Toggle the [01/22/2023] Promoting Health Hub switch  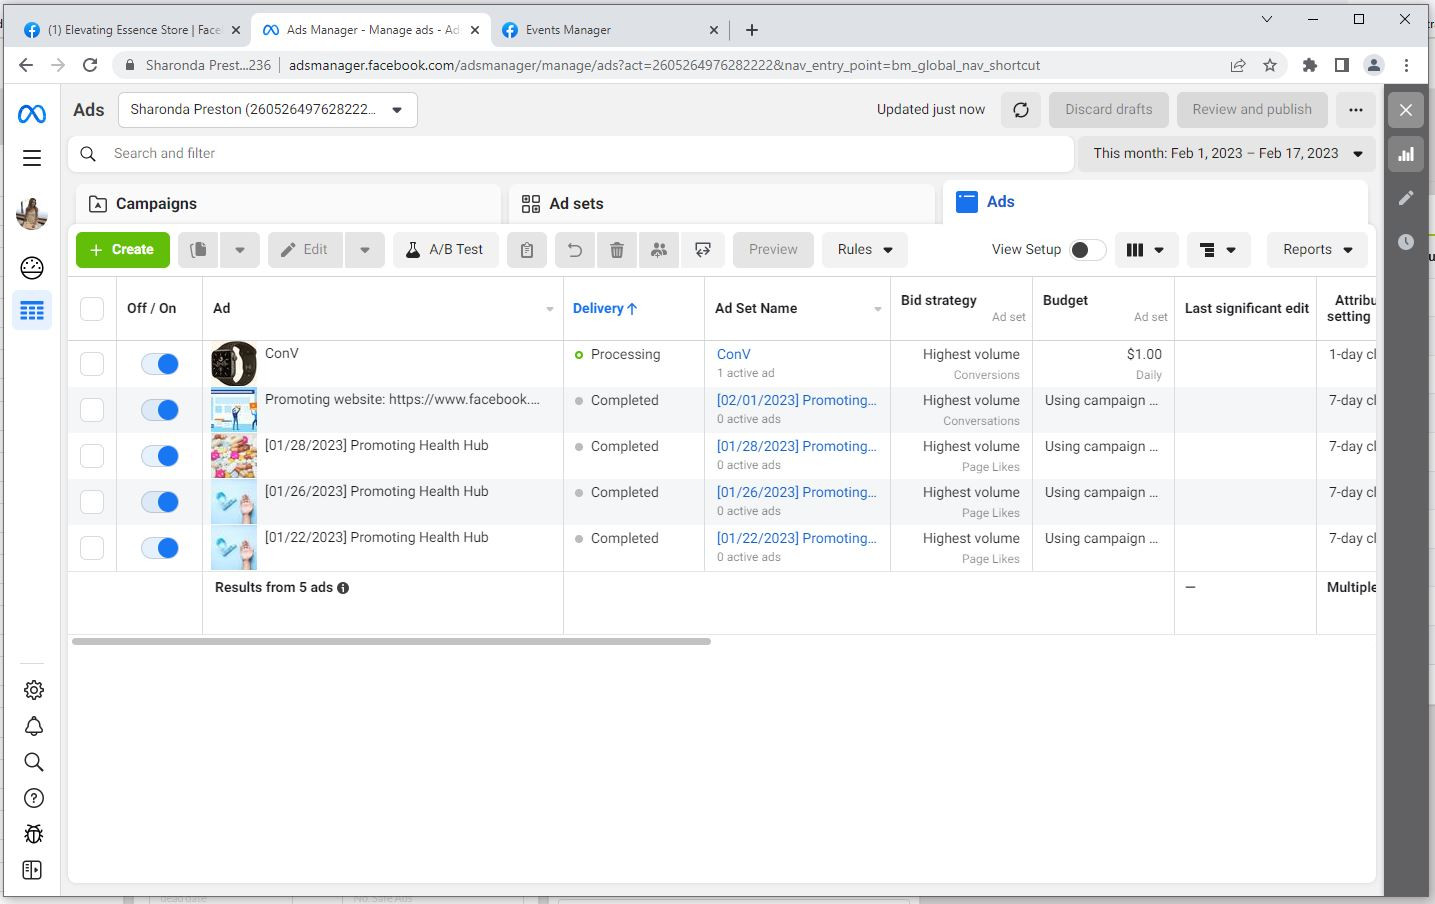[160, 548]
